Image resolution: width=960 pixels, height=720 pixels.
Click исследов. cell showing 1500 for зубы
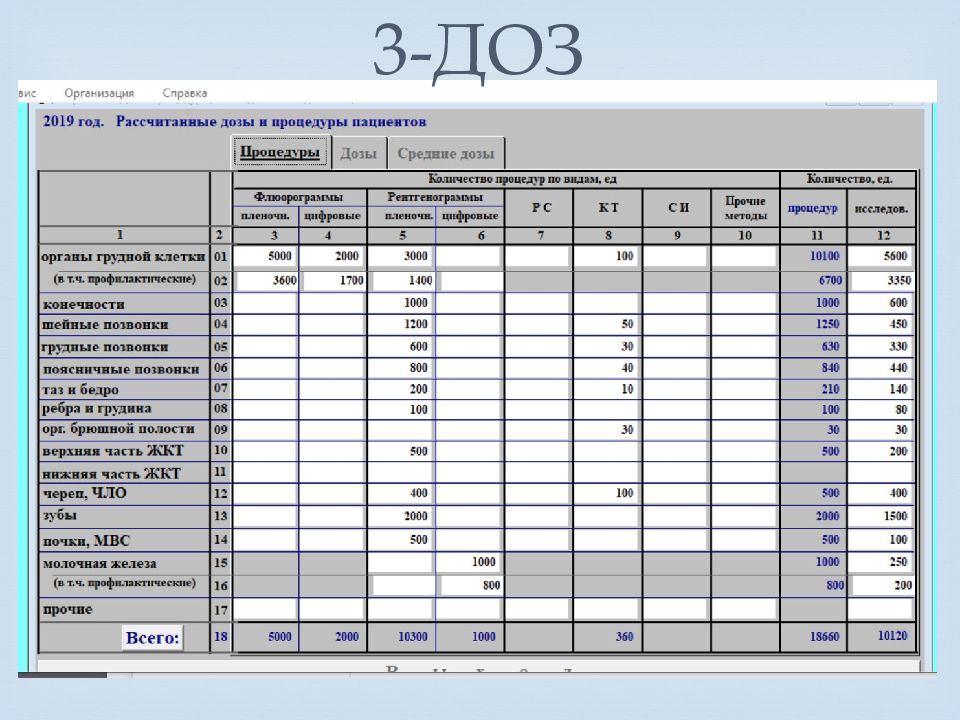click(881, 516)
